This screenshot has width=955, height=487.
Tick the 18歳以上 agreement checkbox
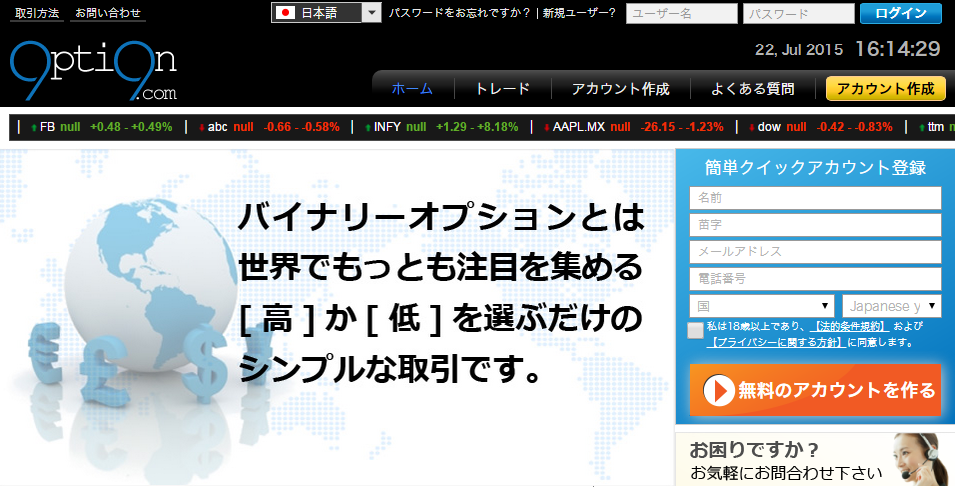[x=696, y=331]
